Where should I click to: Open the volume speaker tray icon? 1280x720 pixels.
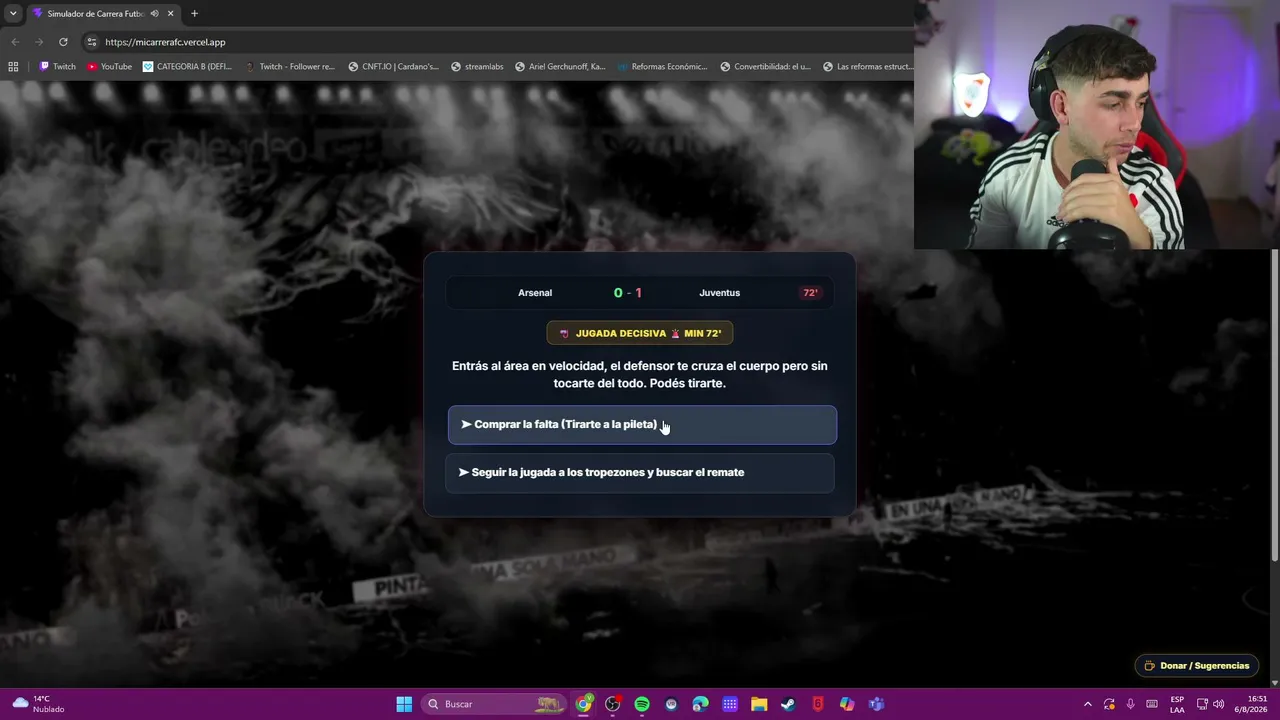[1218, 704]
